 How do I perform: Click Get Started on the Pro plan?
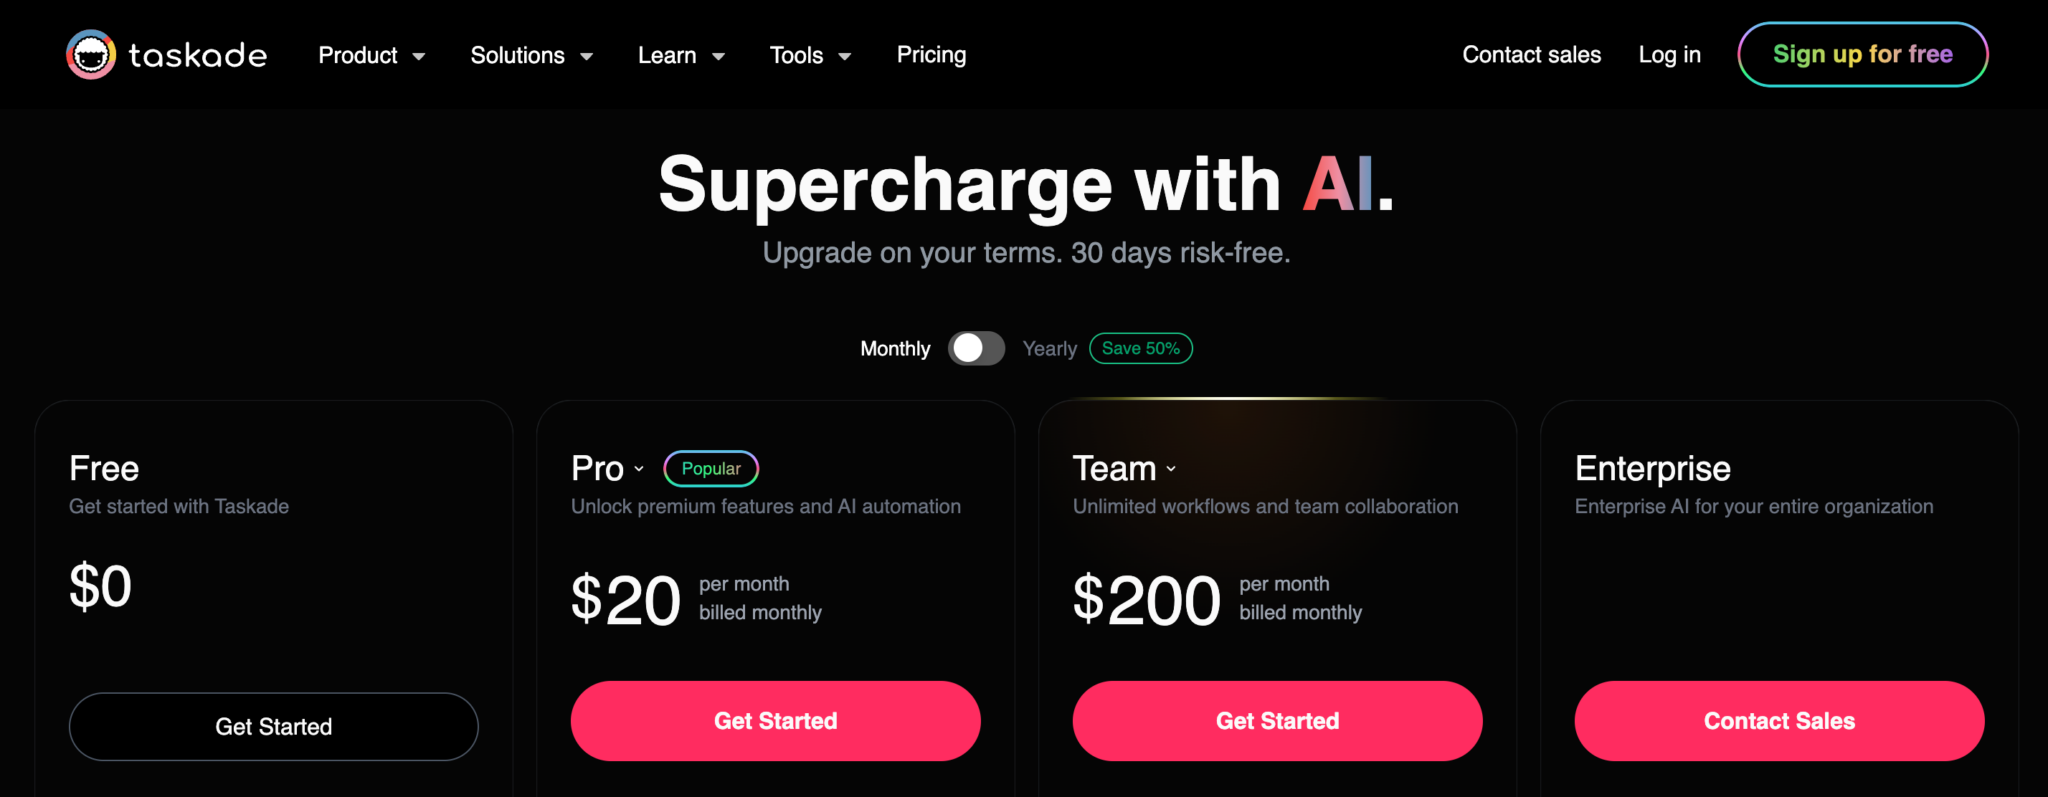(x=776, y=721)
